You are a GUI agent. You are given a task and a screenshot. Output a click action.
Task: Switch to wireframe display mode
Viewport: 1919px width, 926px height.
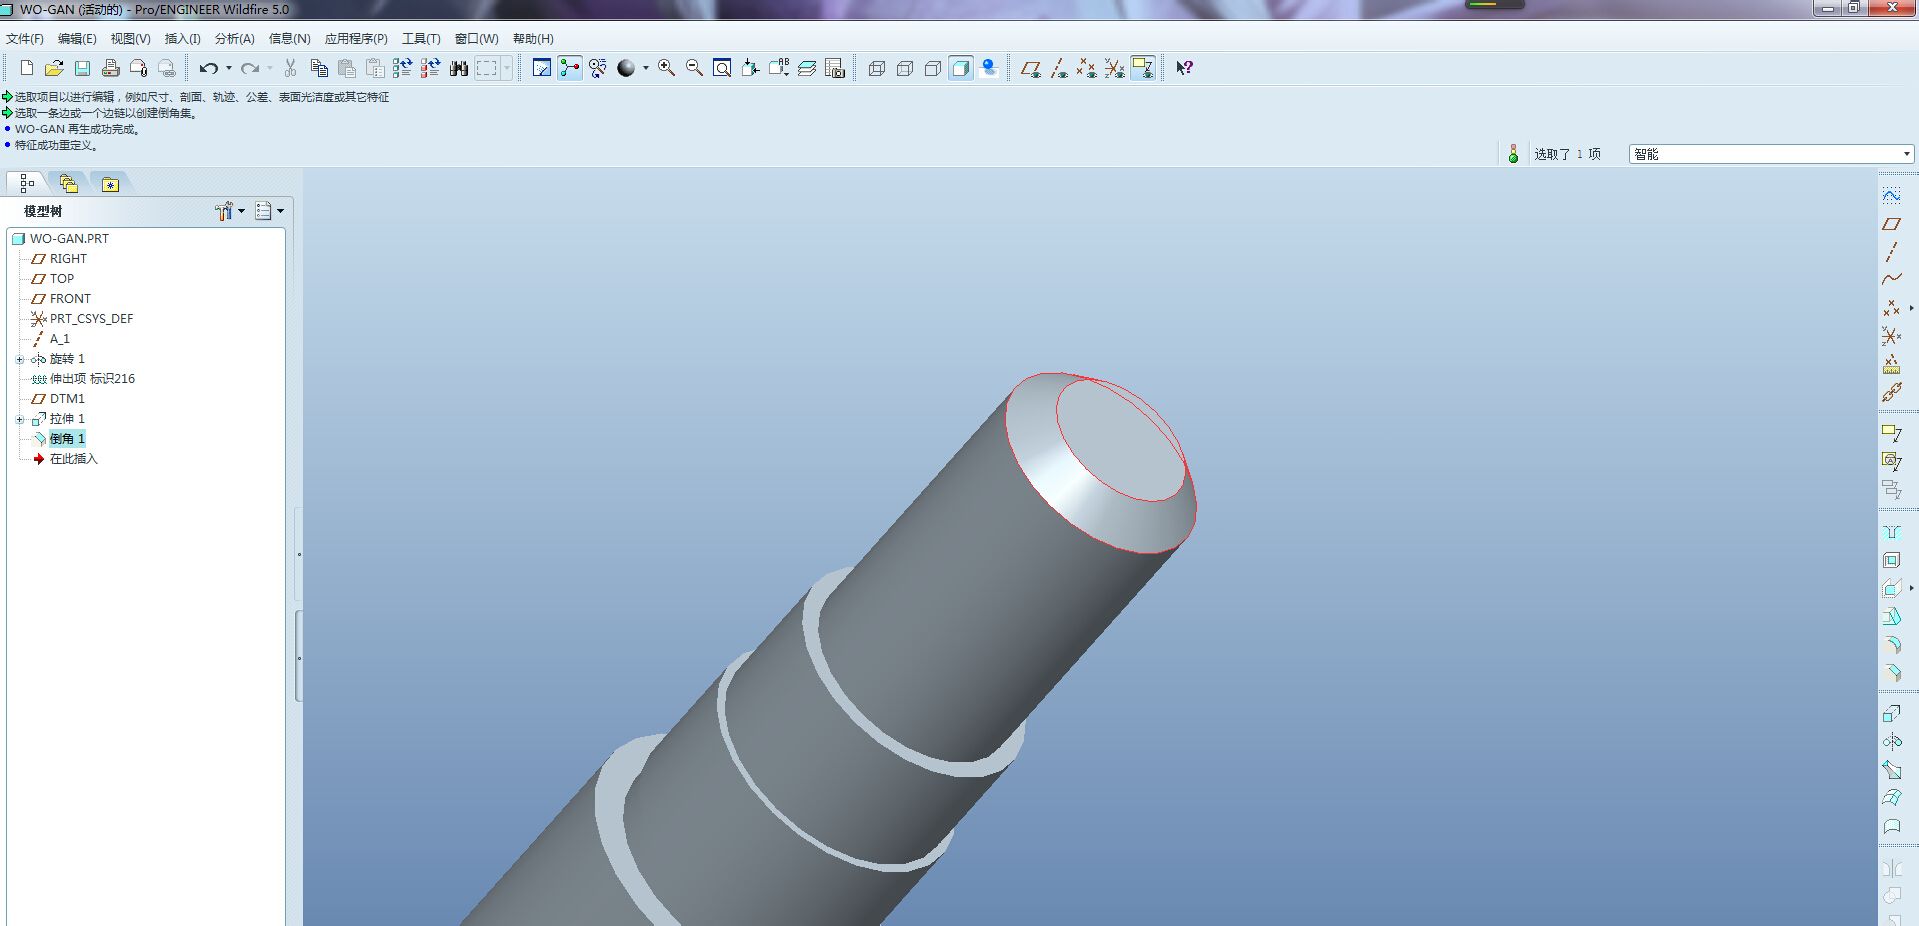[x=877, y=68]
